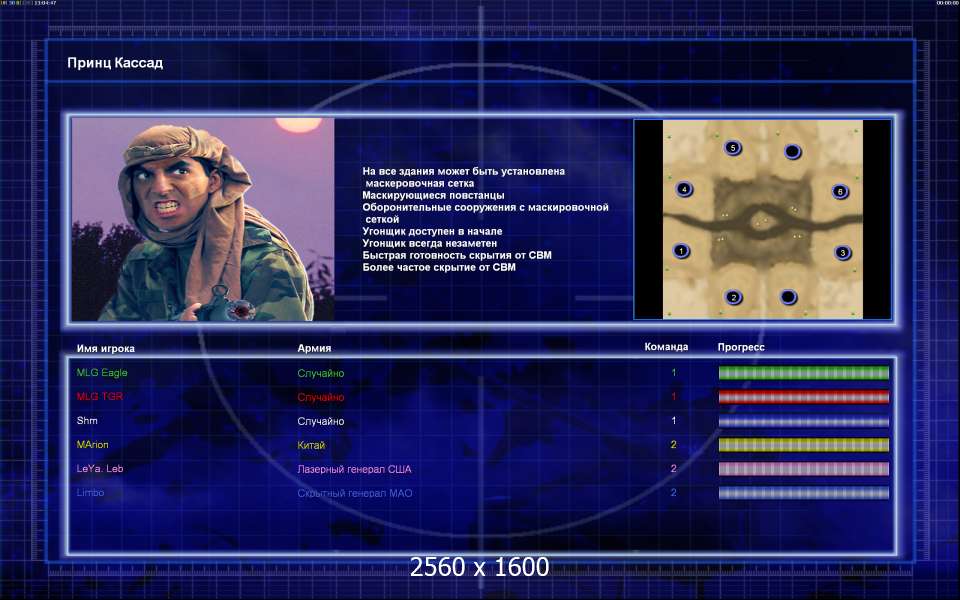This screenshot has height=600, width=960.
Task: Click the line "Маскирующиеся повстанцы"
Action: (433, 195)
